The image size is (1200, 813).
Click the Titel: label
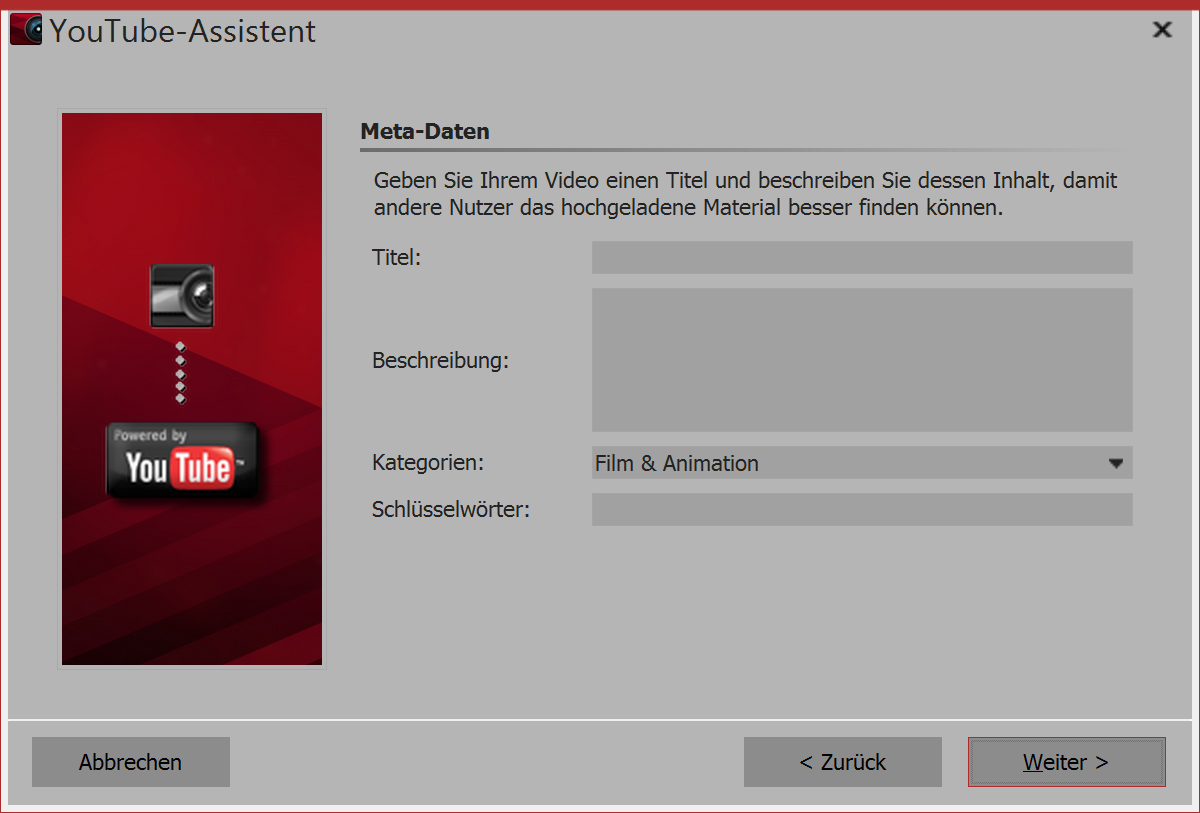pos(397,257)
